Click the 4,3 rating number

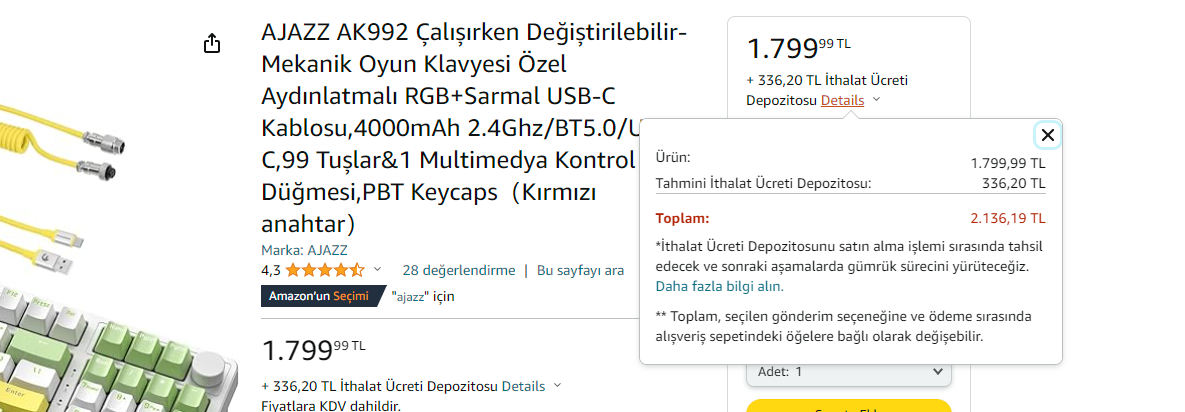coord(271,270)
